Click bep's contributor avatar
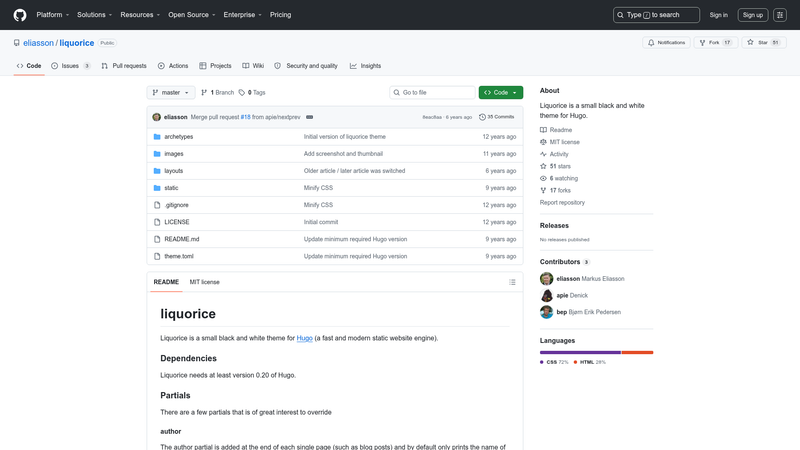Screen dimensions: 800x450 pos(546,312)
